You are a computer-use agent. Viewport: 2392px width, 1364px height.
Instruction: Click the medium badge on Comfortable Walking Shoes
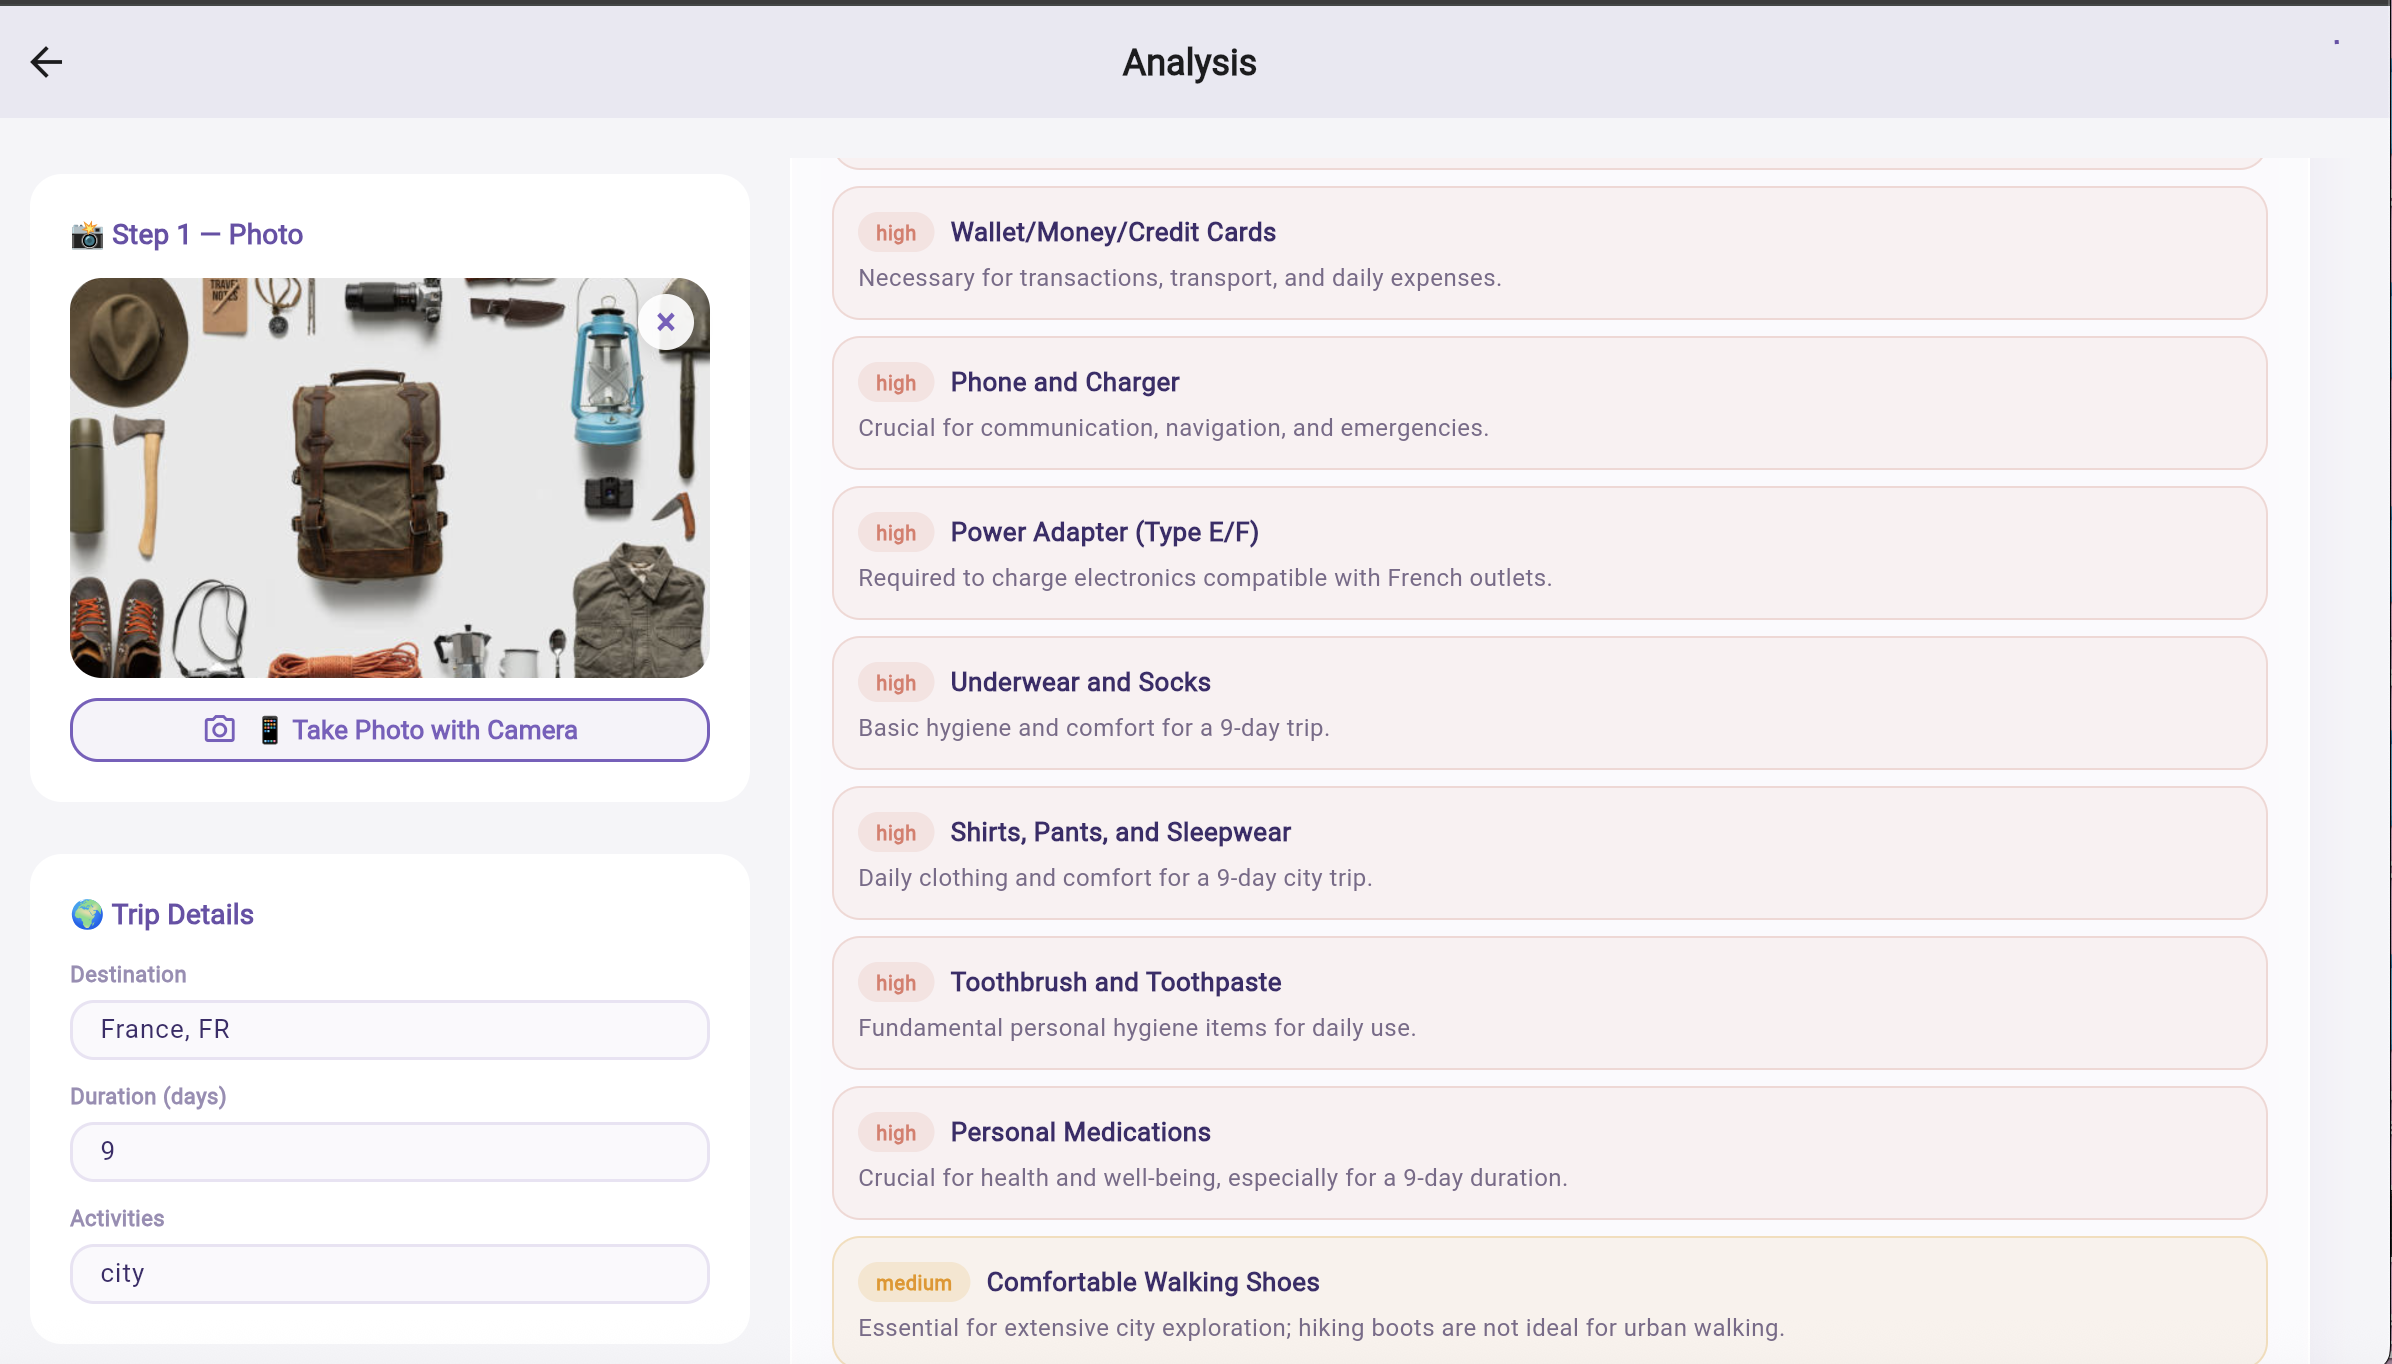913,1283
